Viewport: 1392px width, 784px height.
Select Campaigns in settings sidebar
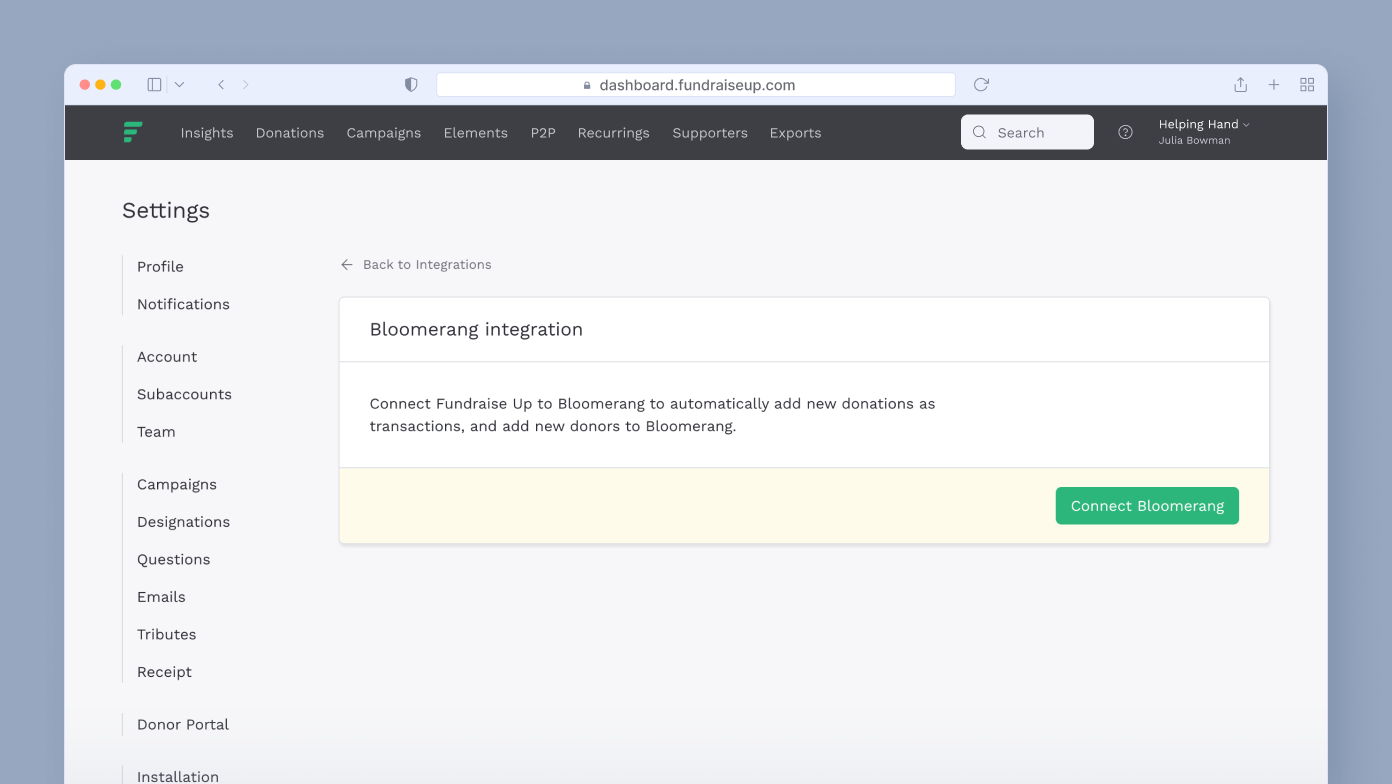[x=177, y=485]
